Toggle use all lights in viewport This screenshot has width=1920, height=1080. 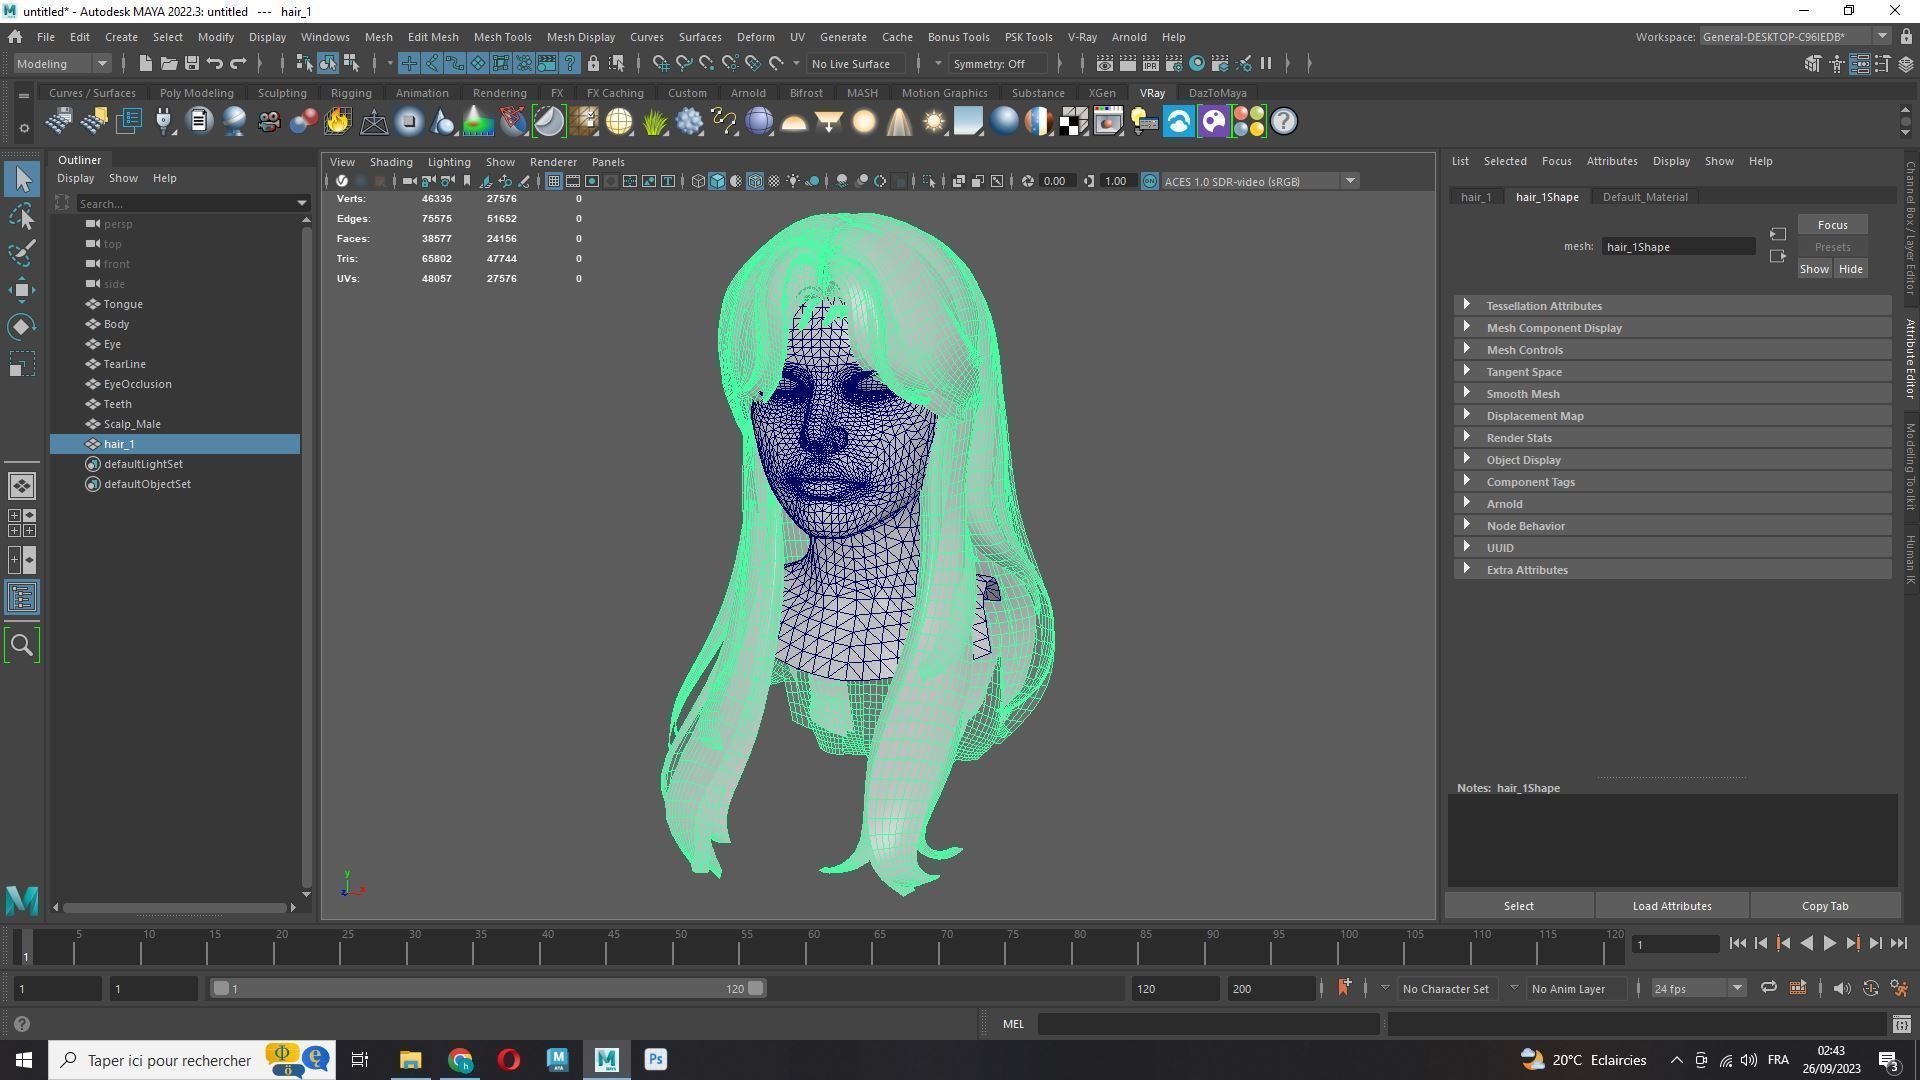(793, 181)
